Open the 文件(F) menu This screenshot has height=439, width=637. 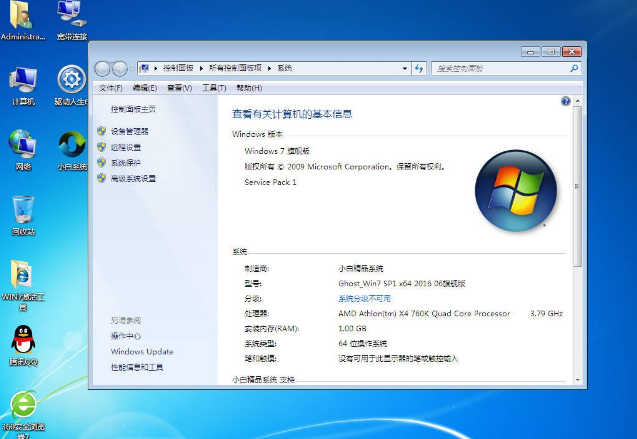(110, 88)
